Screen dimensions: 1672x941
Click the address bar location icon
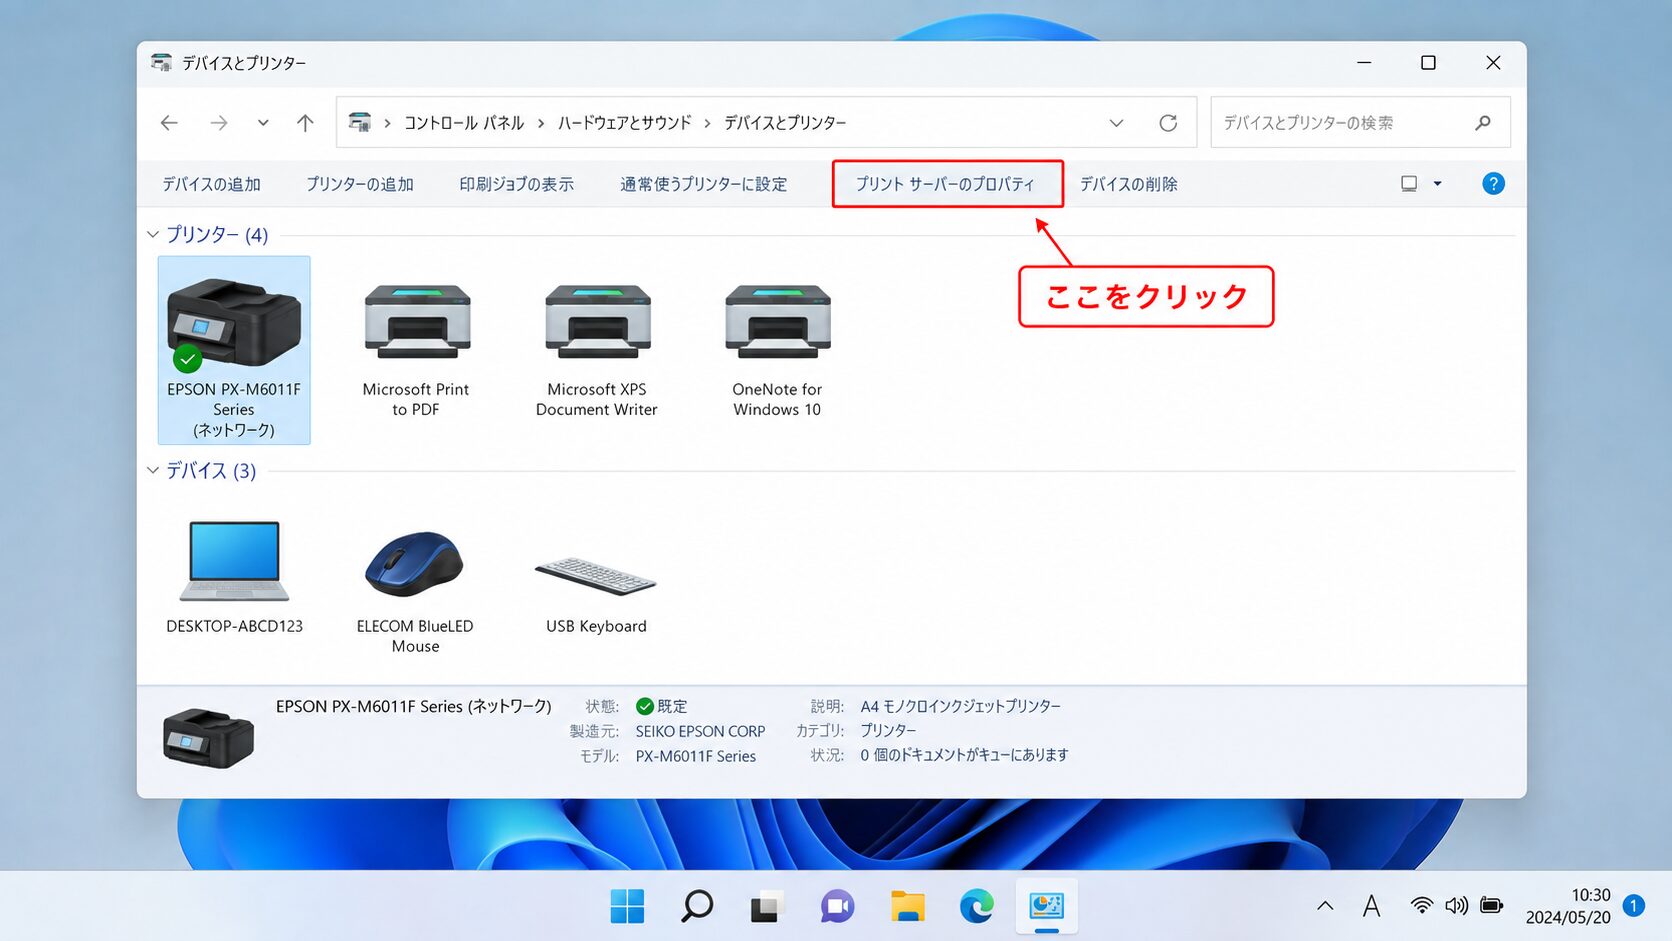coord(359,122)
